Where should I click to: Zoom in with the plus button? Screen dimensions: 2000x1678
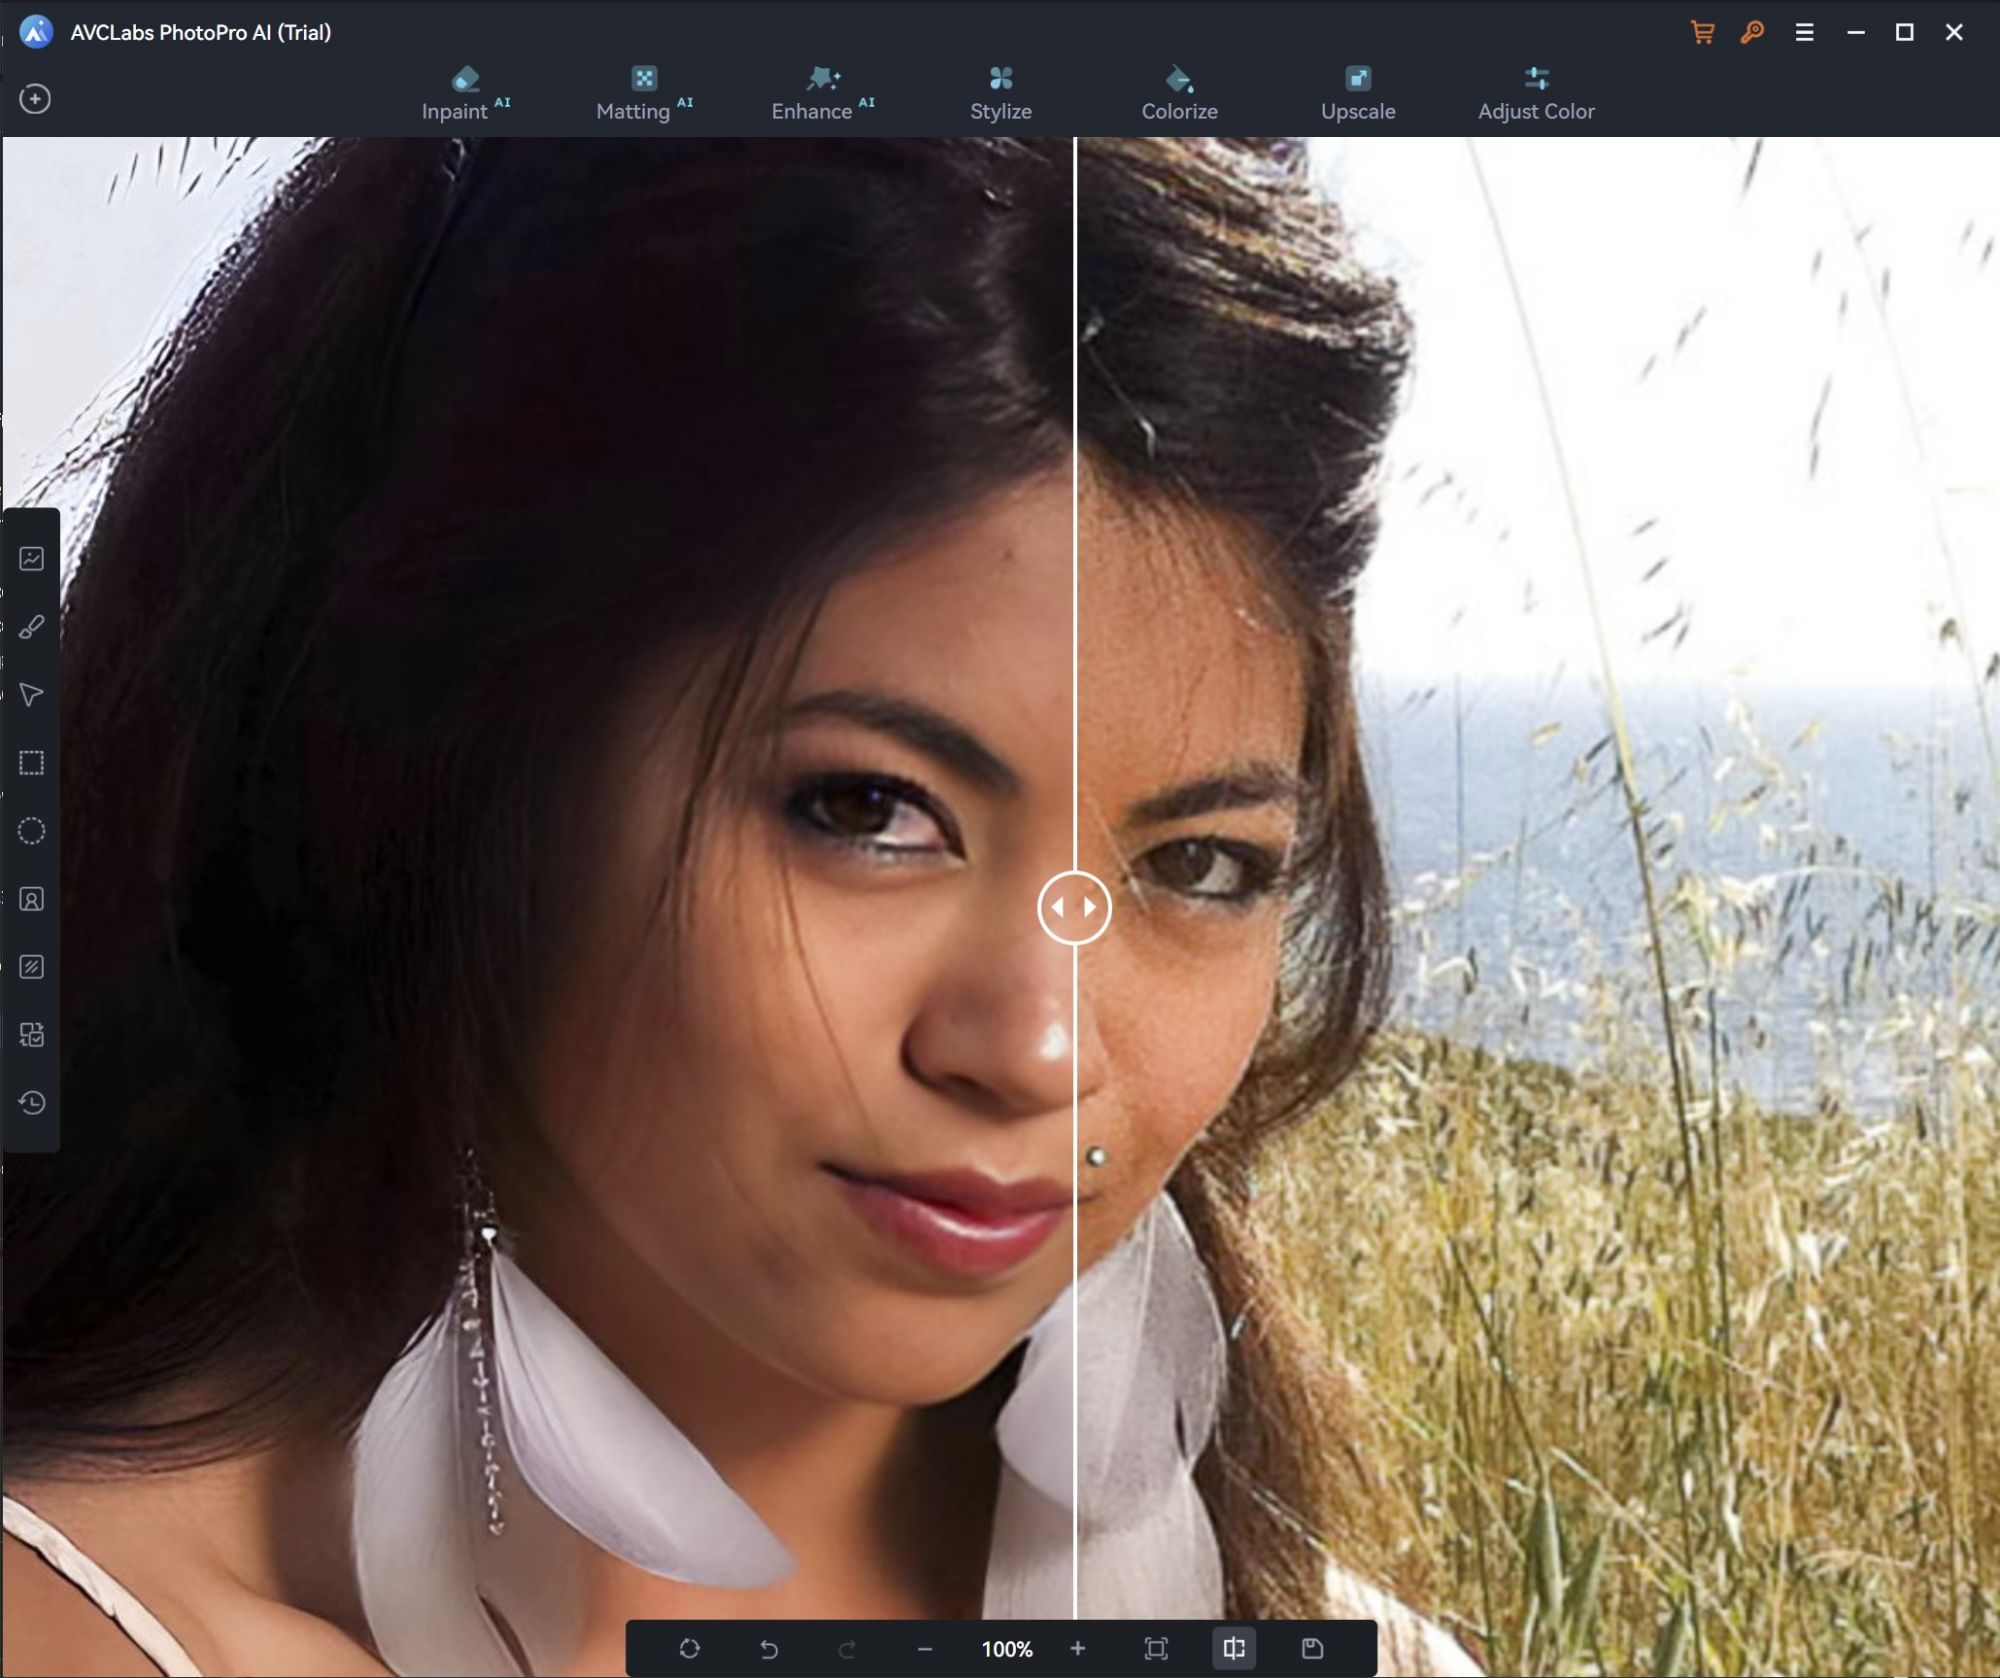[1079, 1649]
